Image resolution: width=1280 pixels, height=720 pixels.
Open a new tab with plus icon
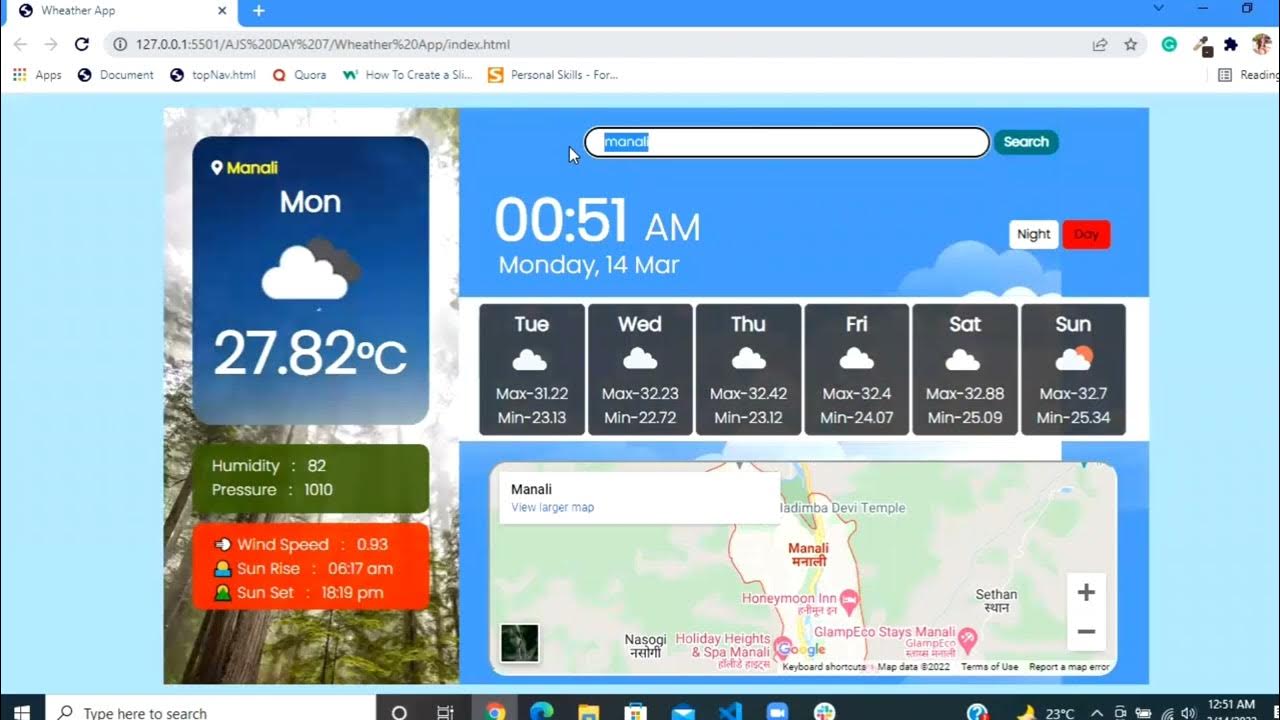(258, 11)
